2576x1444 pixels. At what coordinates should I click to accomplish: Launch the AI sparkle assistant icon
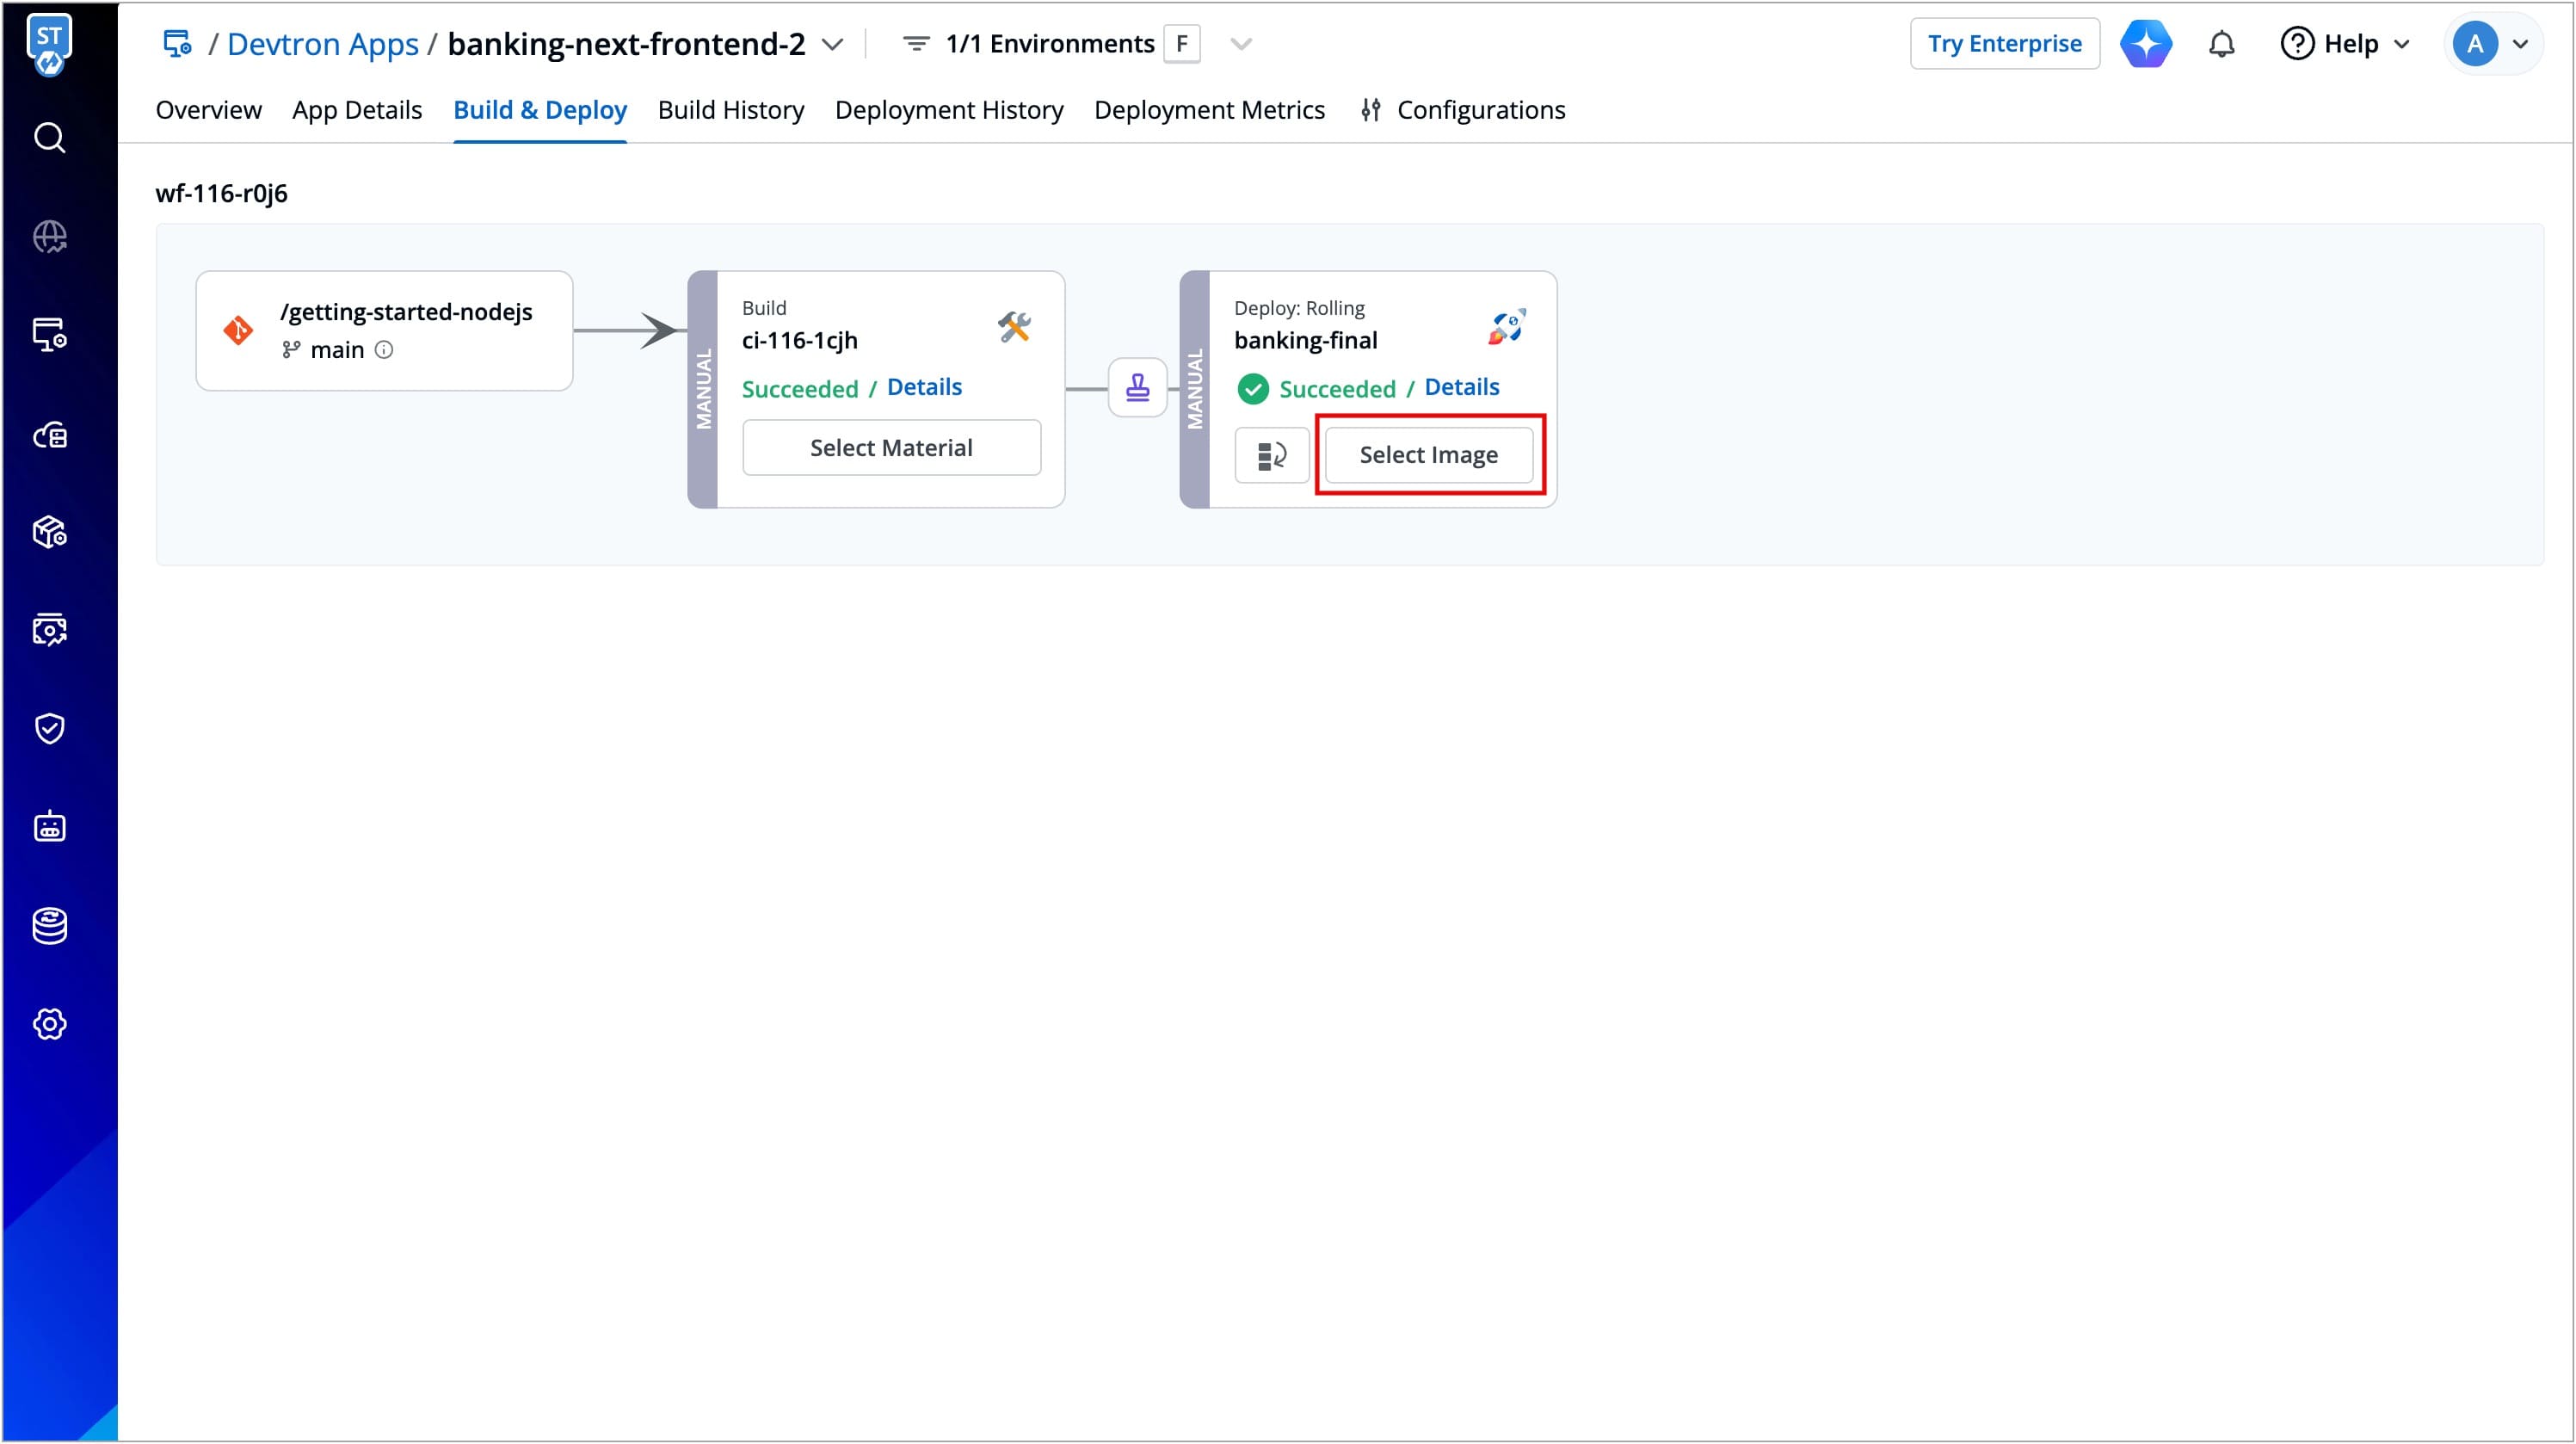[2145, 44]
